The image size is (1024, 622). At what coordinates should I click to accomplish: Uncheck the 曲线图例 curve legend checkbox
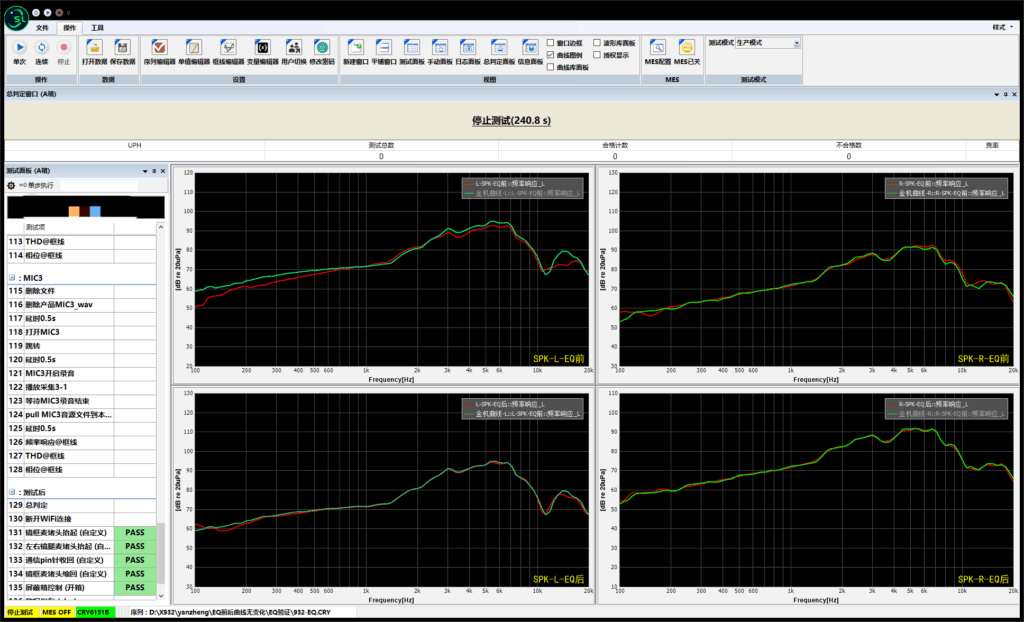[x=551, y=55]
